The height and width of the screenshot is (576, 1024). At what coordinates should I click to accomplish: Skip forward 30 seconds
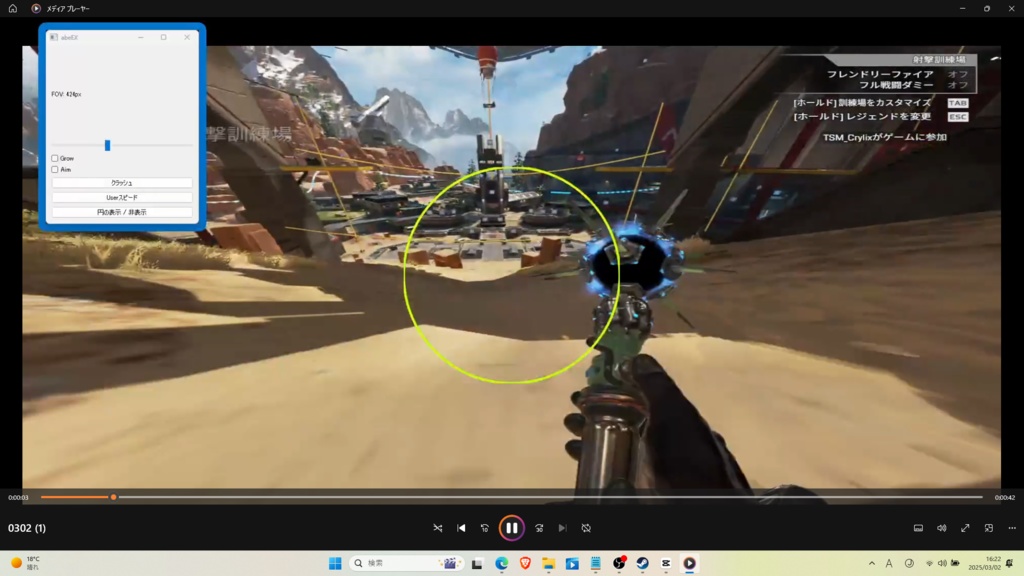click(539, 528)
